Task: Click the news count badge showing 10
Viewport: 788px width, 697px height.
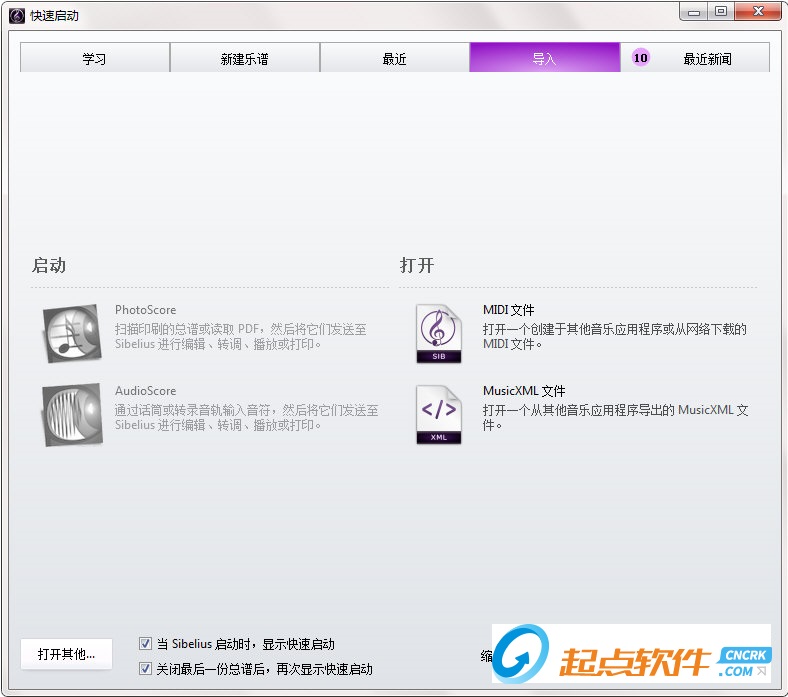Action: tap(640, 58)
